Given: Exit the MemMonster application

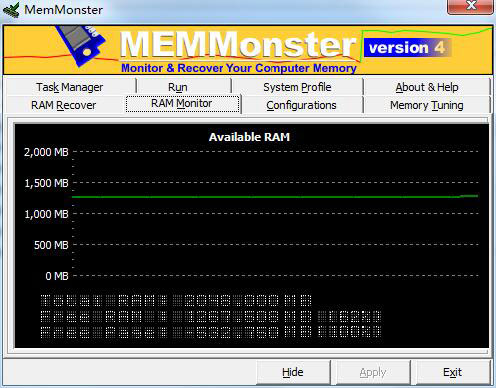Looking at the screenshot, I should point(453,372).
